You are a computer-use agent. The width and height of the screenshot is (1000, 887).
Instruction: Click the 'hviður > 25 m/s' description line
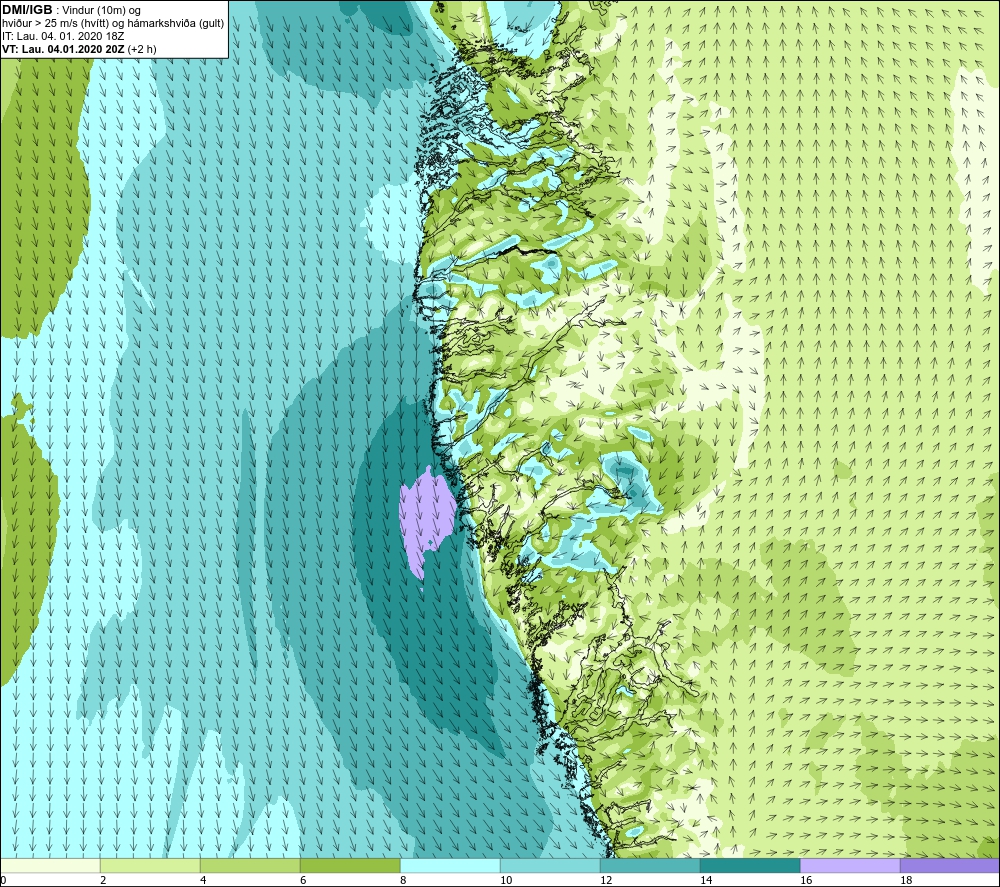(x=113, y=24)
